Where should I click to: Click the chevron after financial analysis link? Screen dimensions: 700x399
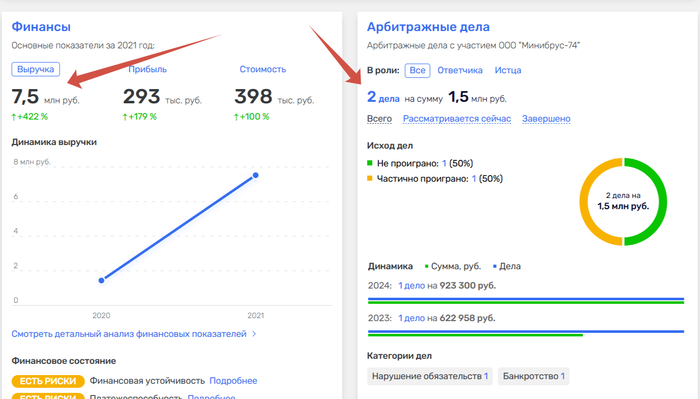point(254,334)
